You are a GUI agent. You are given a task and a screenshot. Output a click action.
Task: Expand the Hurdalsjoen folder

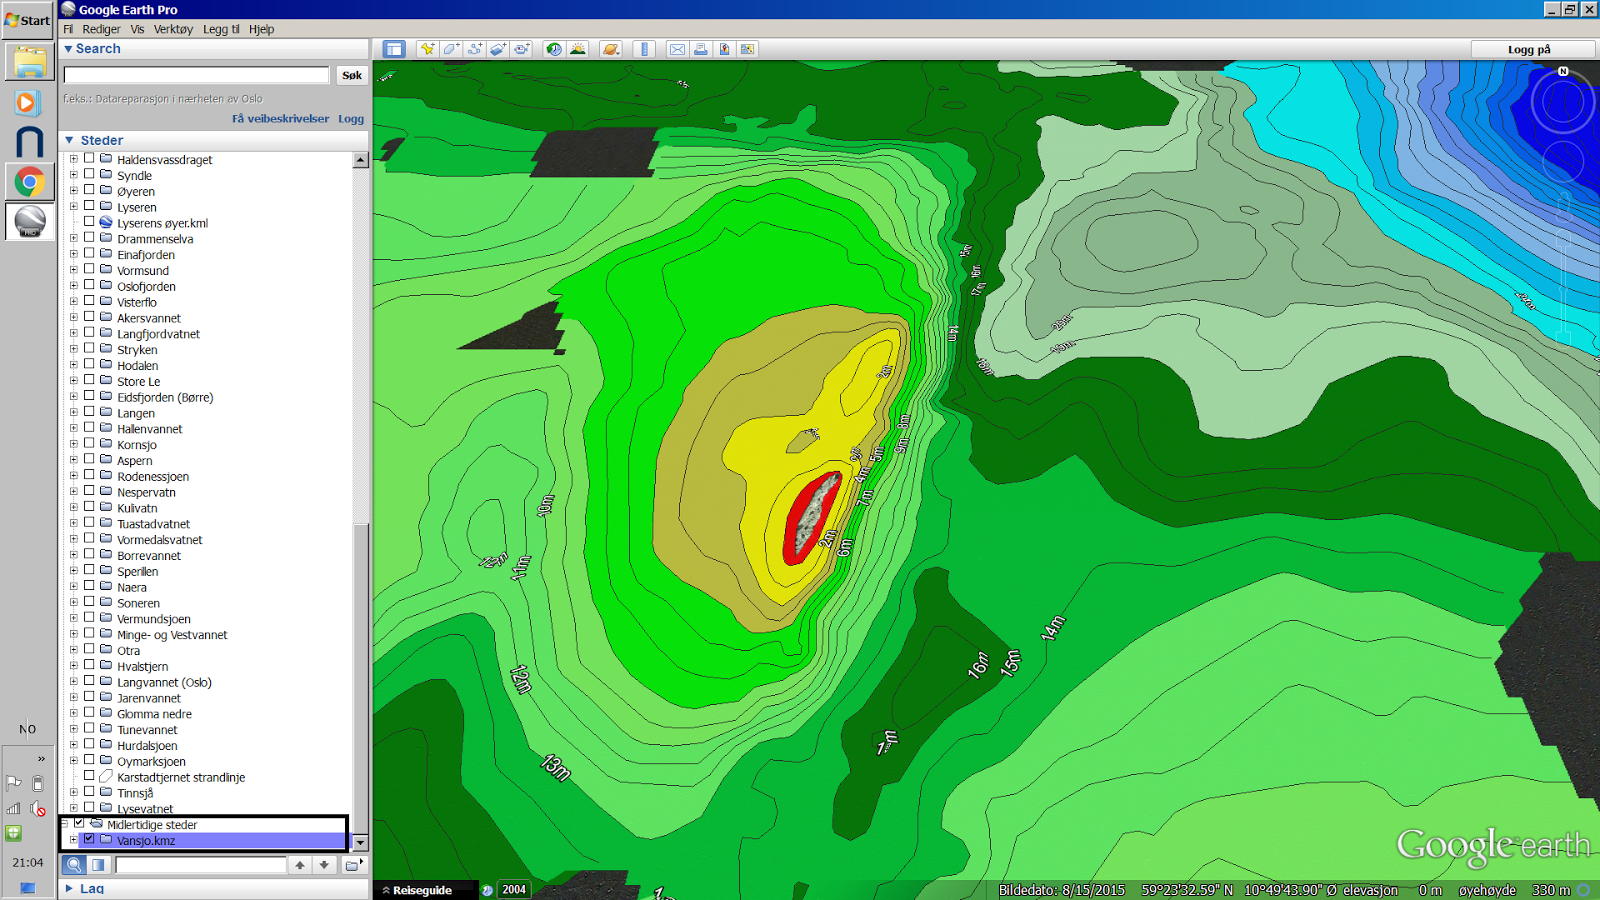(73, 745)
